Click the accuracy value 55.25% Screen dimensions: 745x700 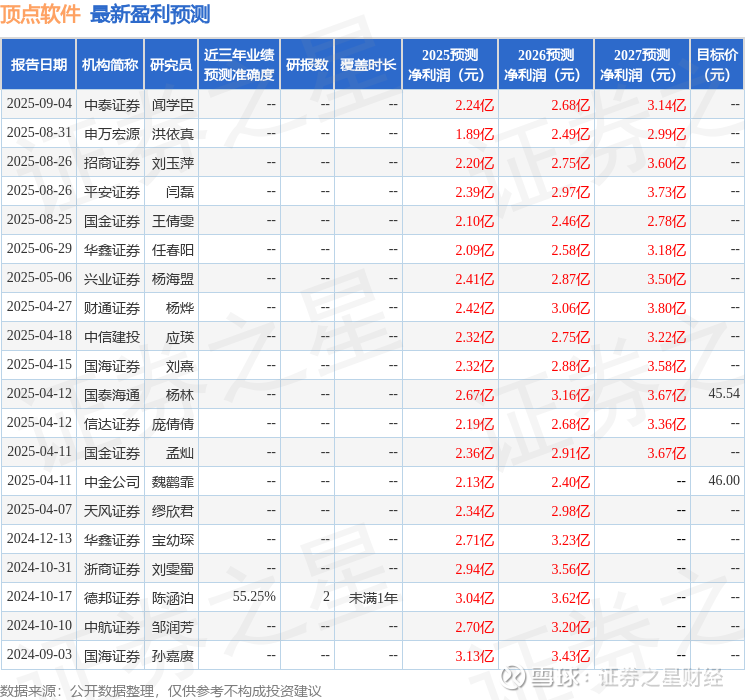pos(254,596)
